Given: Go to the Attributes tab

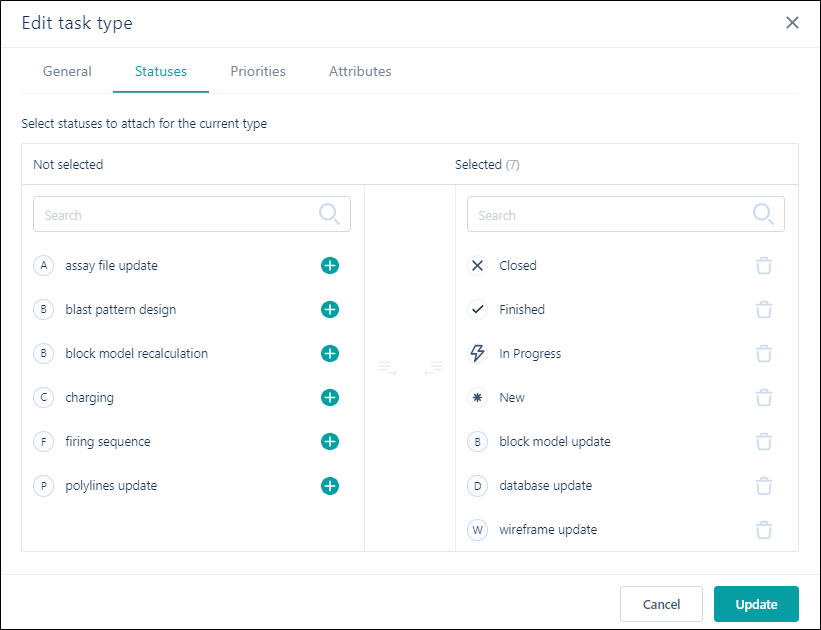Looking at the screenshot, I should [x=360, y=71].
